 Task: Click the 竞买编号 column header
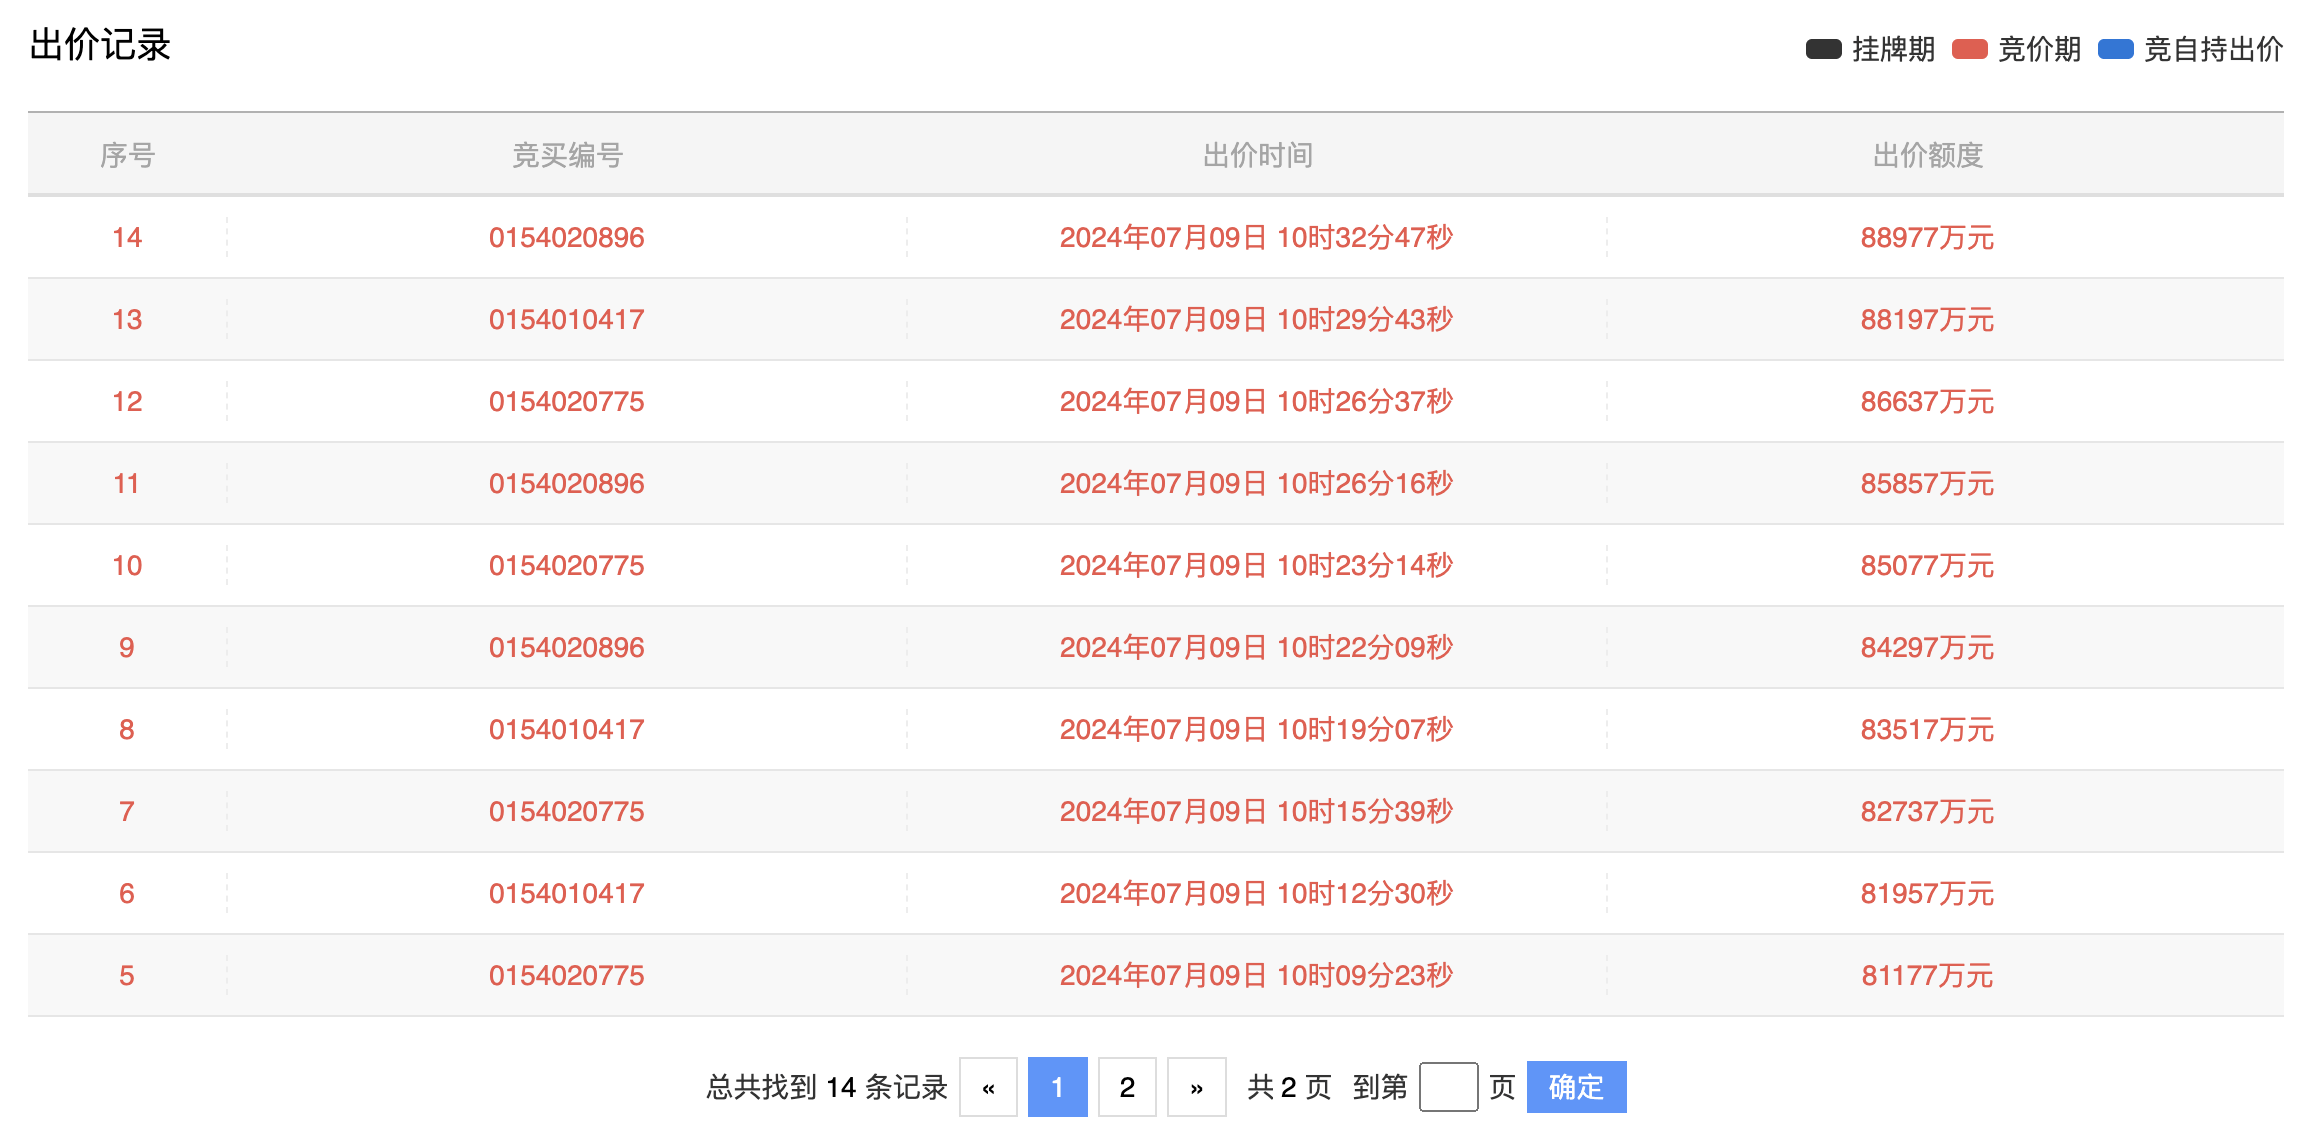coord(567,155)
